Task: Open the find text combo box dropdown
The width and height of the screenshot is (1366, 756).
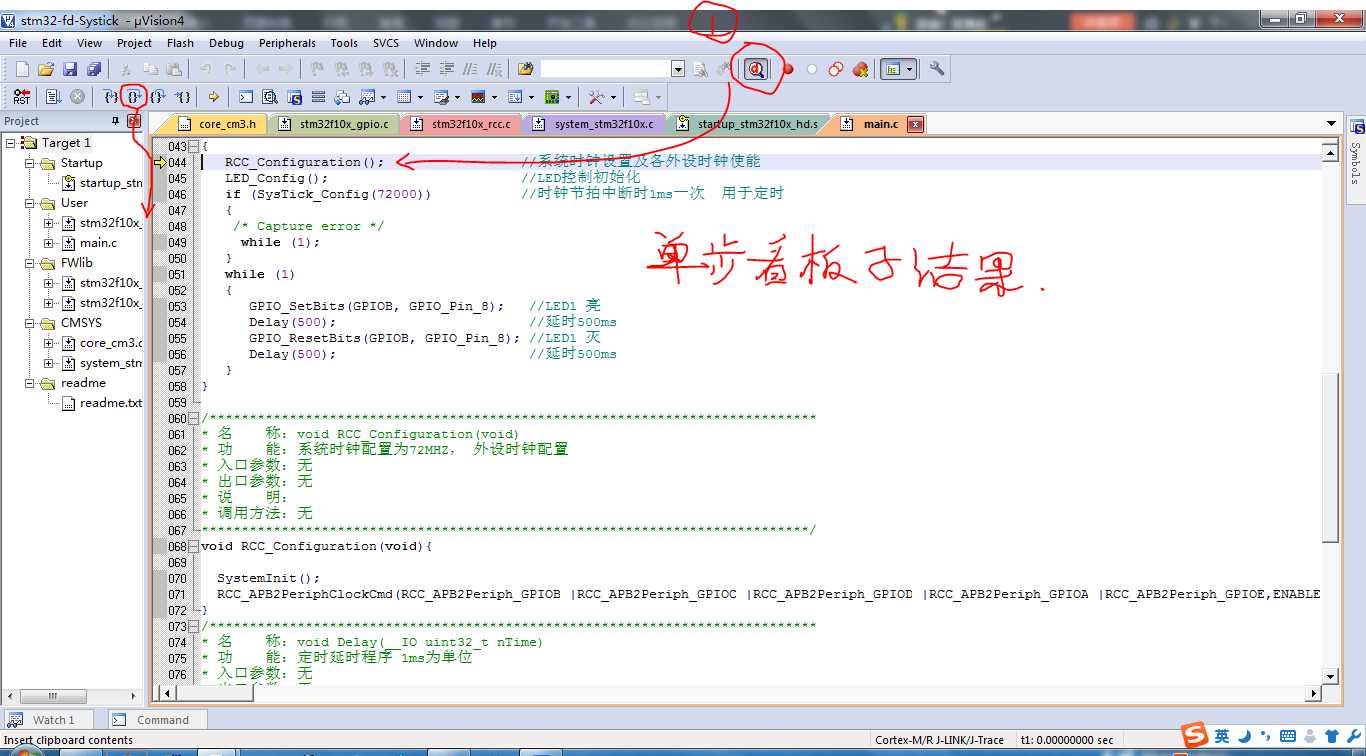Action: coord(678,69)
